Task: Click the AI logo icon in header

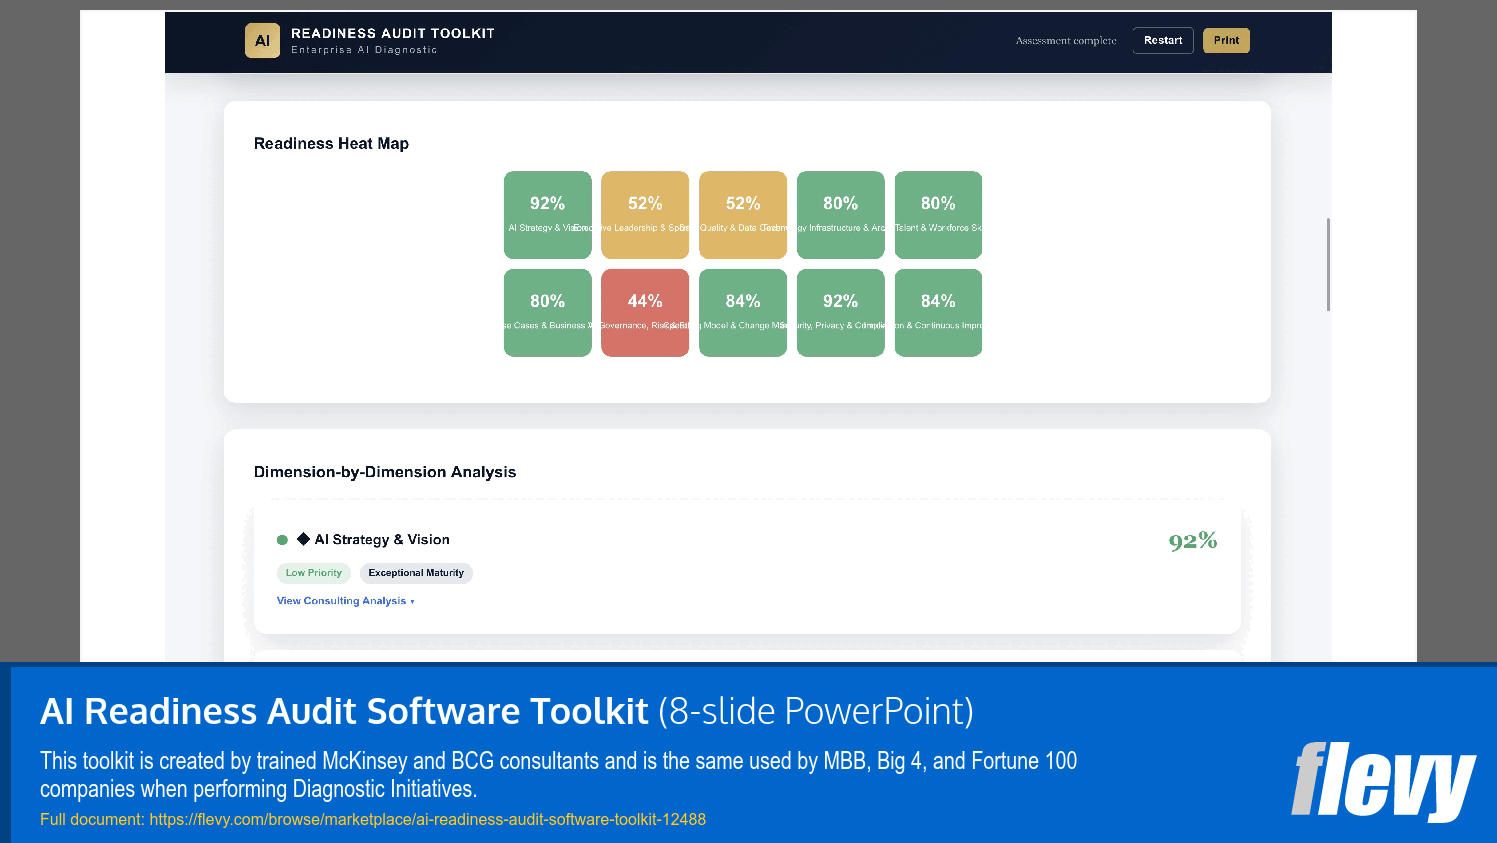Action: coord(262,41)
